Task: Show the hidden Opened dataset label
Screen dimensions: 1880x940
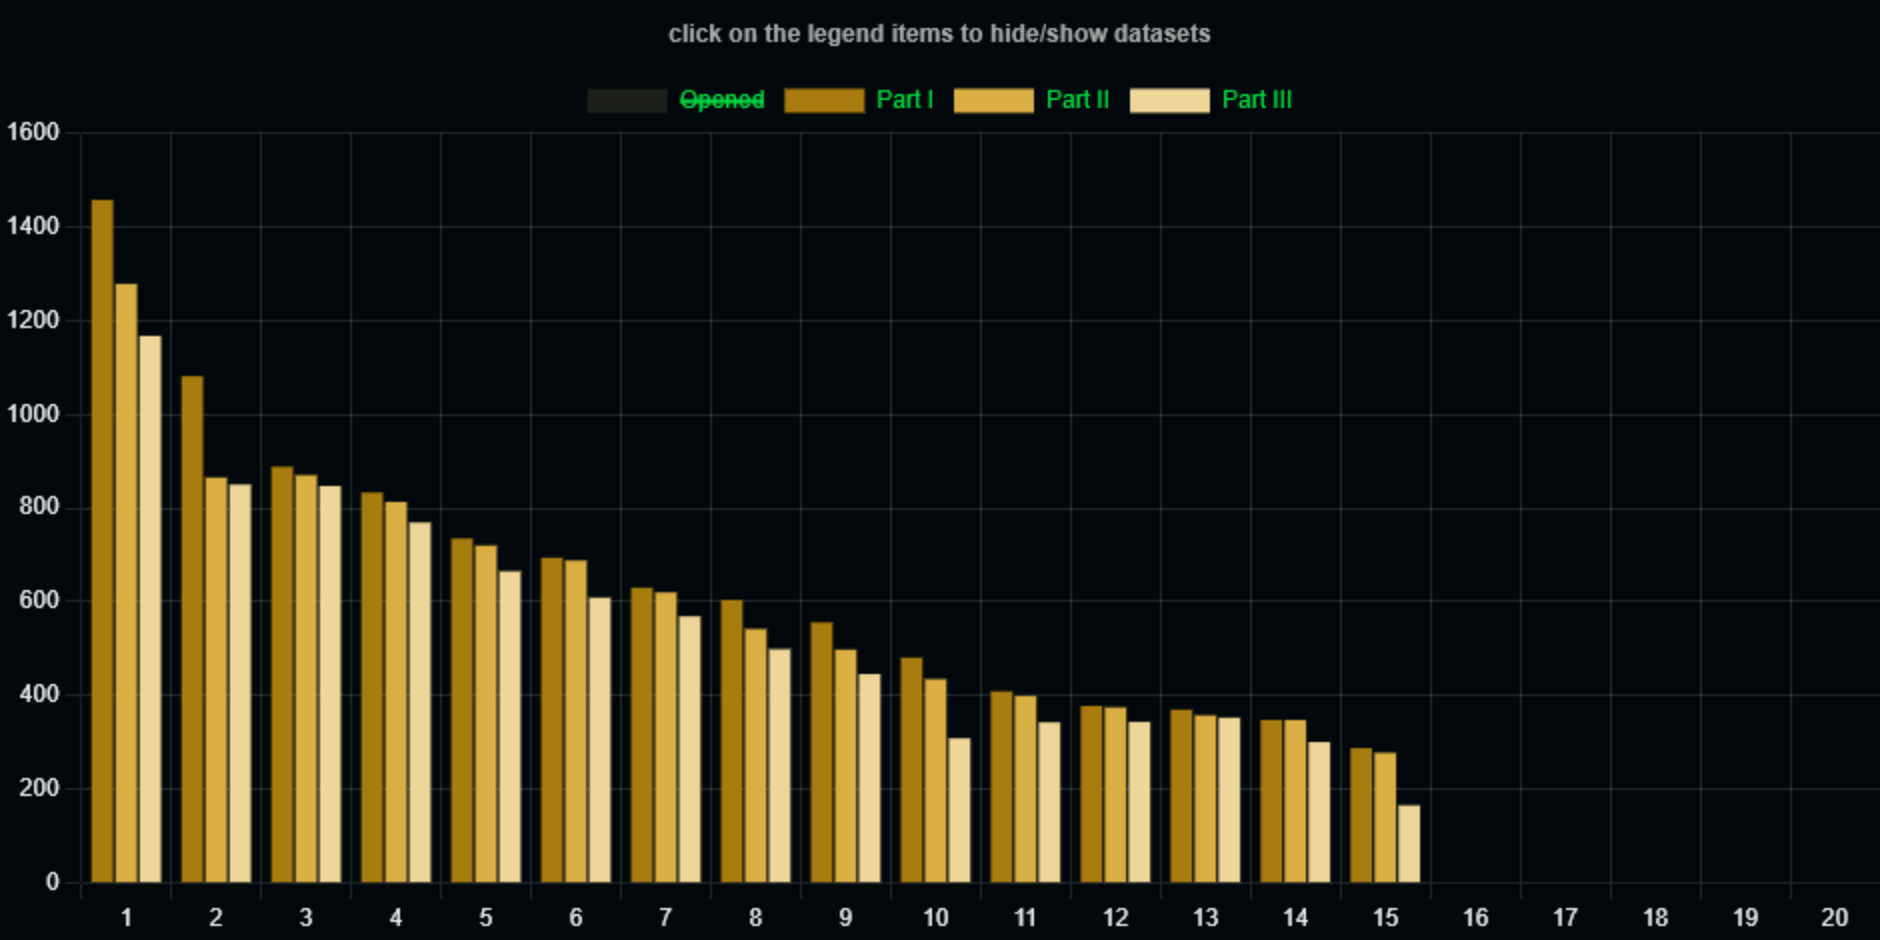Action: pyautogui.click(x=722, y=100)
